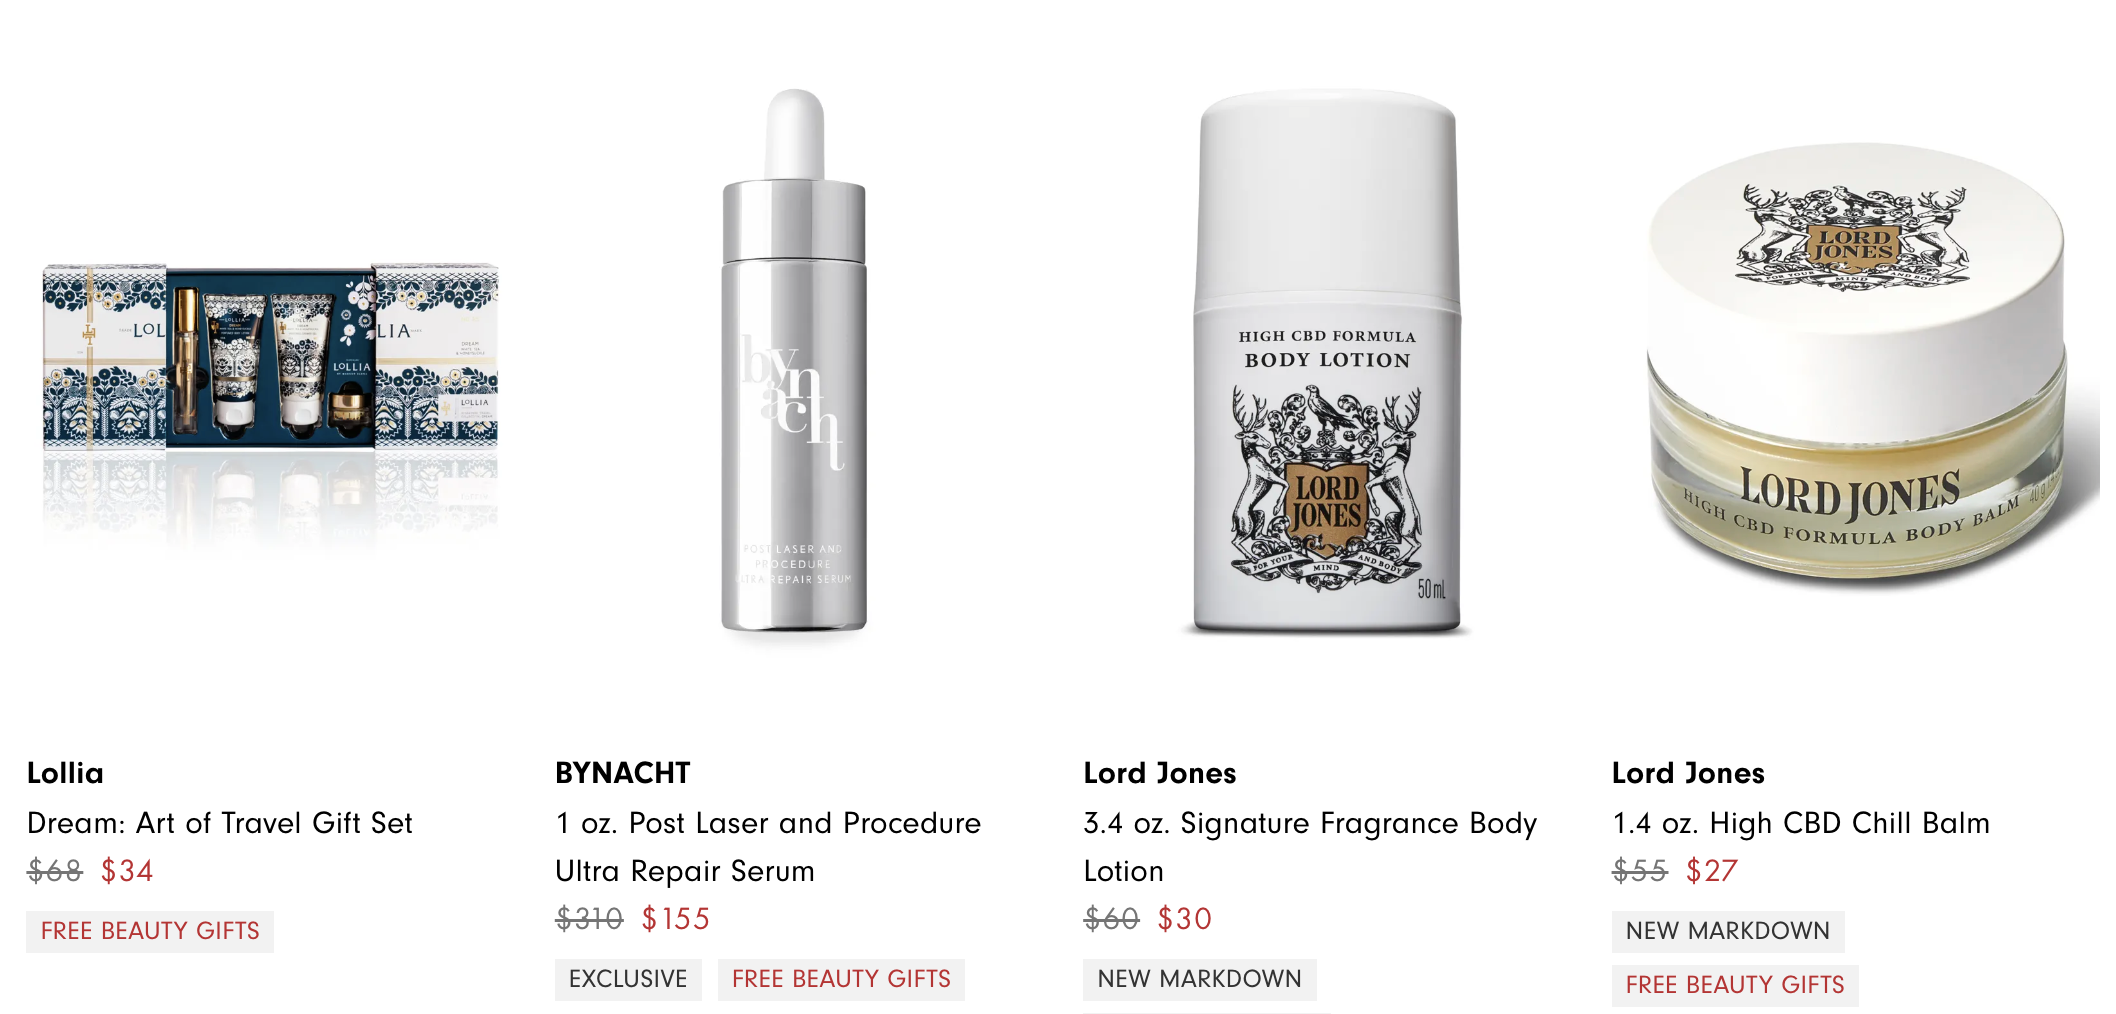The width and height of the screenshot is (2116, 1014).
Task: Click Lord Jones brand above Body Lotion
Action: 1160,773
